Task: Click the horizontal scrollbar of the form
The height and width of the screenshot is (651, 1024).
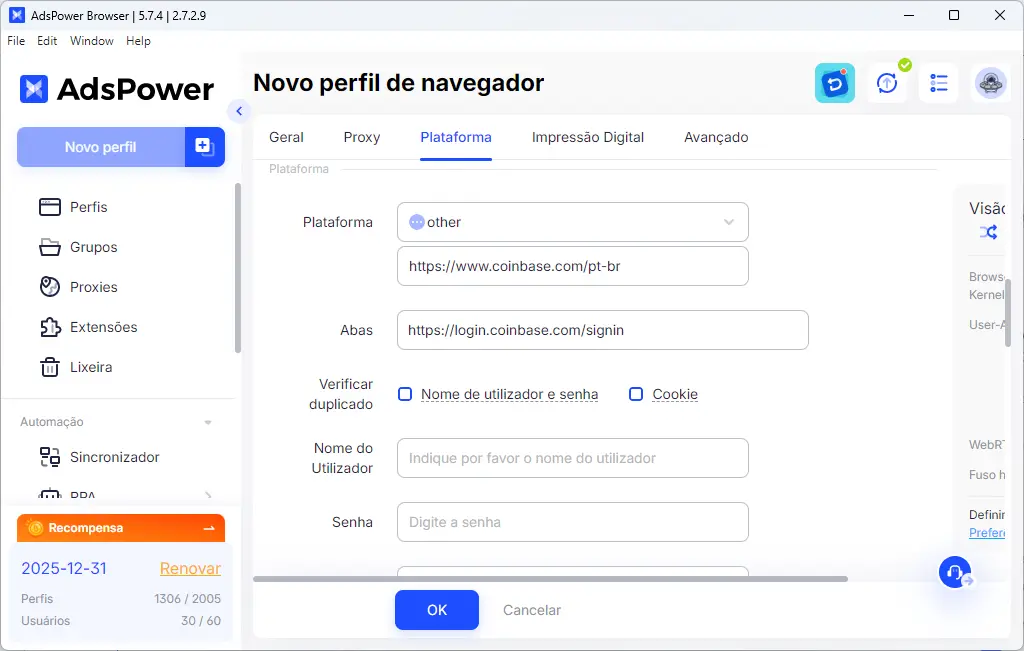Action: [x=551, y=579]
